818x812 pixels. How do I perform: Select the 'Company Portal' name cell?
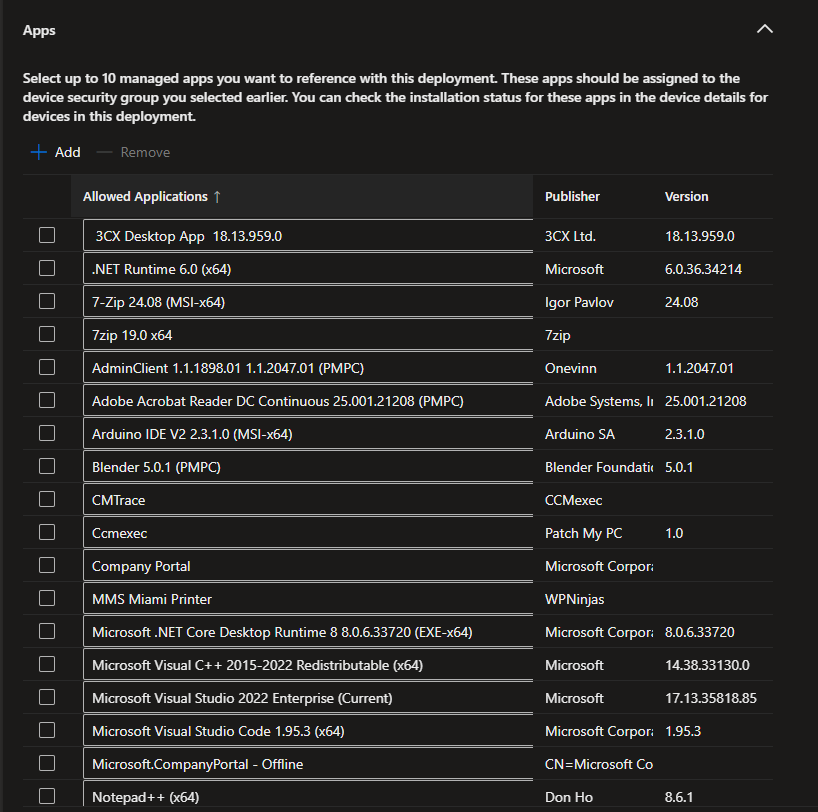coord(308,566)
